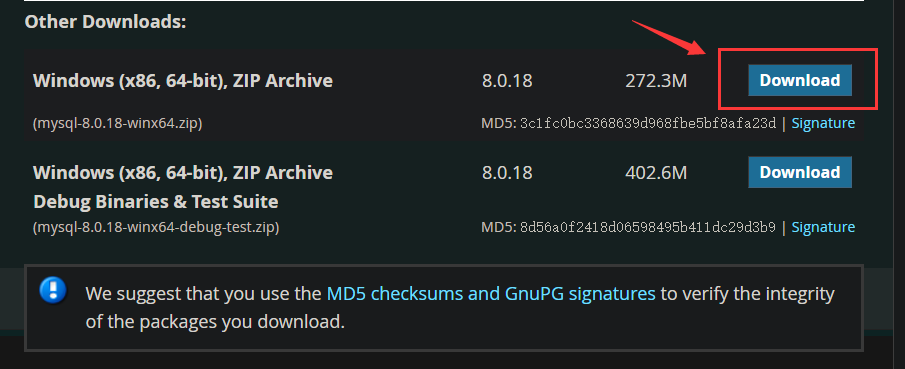The image size is (905, 369).
Task: Click the red arrow annotation
Action: [671, 38]
